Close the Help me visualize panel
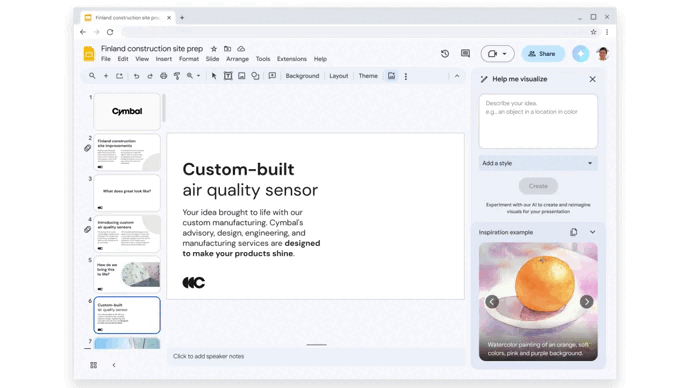The width and height of the screenshot is (690, 388). click(x=592, y=79)
